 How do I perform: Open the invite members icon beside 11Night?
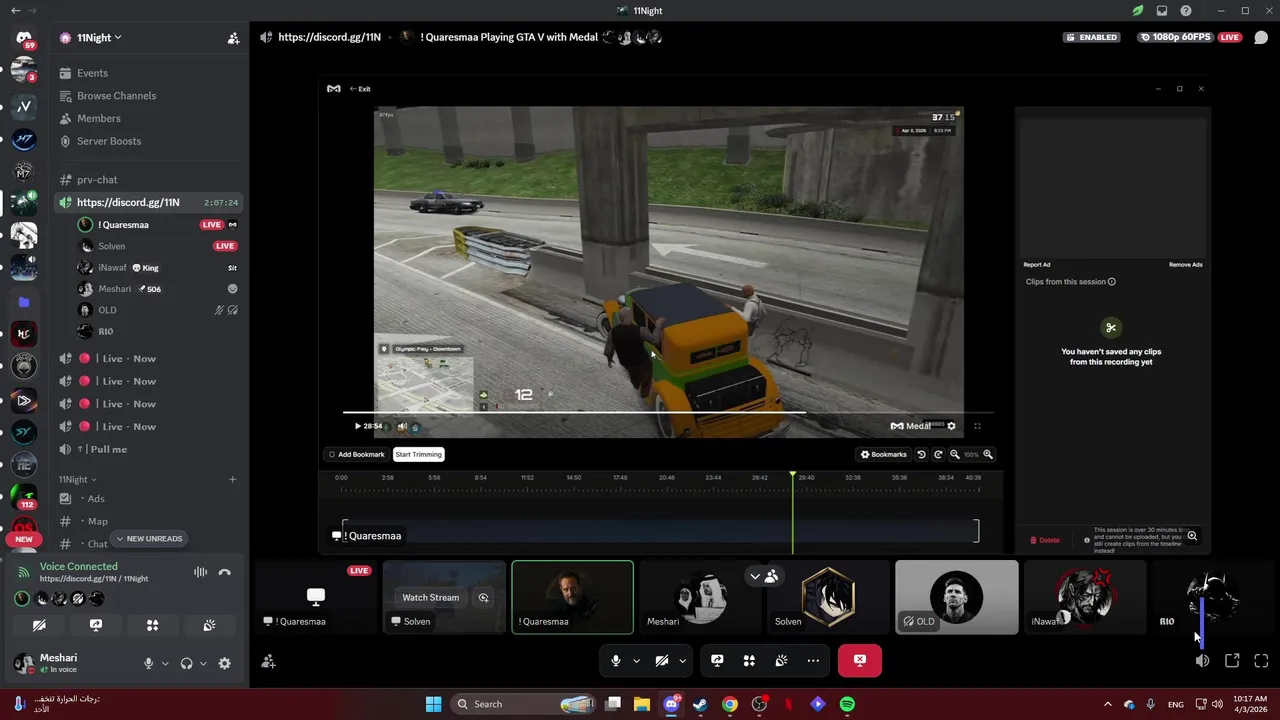coord(233,38)
